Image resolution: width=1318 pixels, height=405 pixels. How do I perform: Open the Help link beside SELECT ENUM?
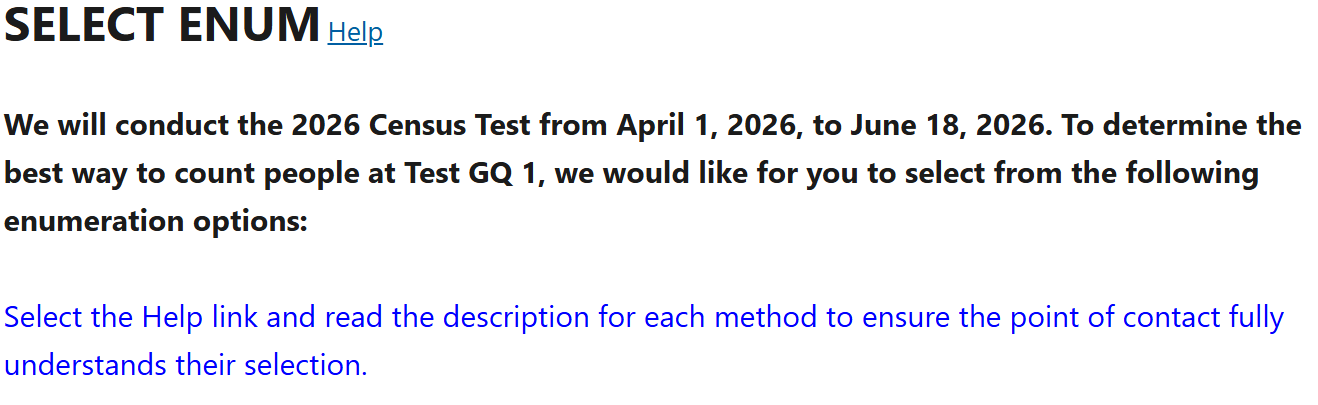[355, 32]
